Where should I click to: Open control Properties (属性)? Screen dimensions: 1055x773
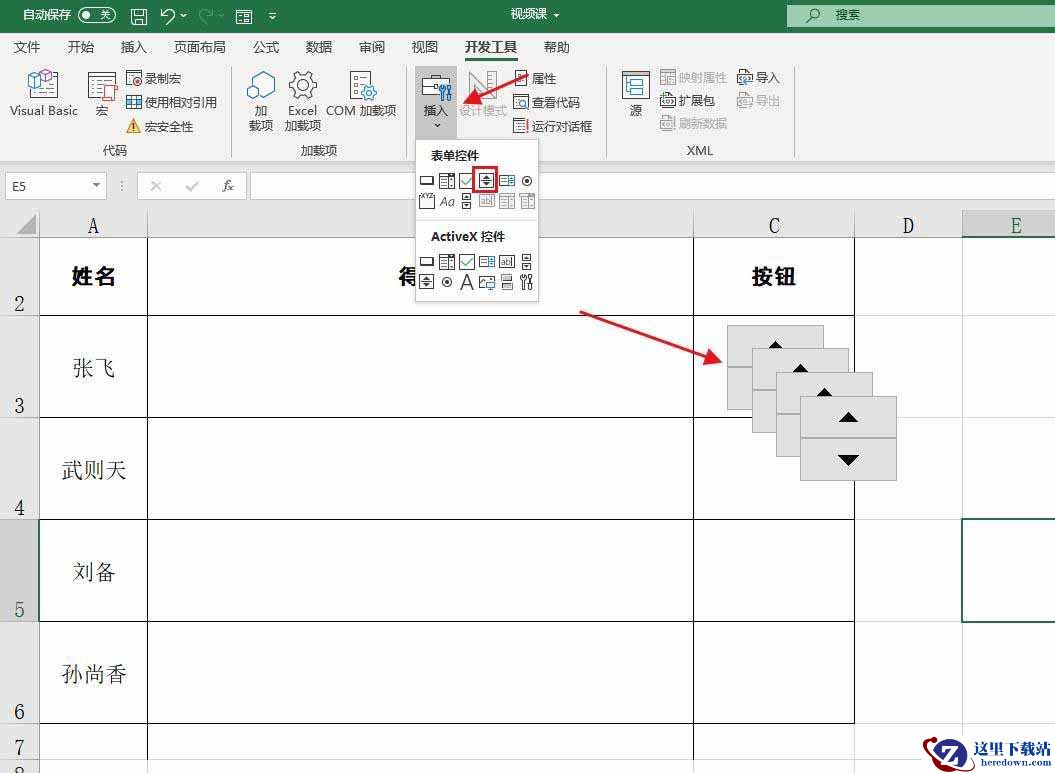coord(536,79)
